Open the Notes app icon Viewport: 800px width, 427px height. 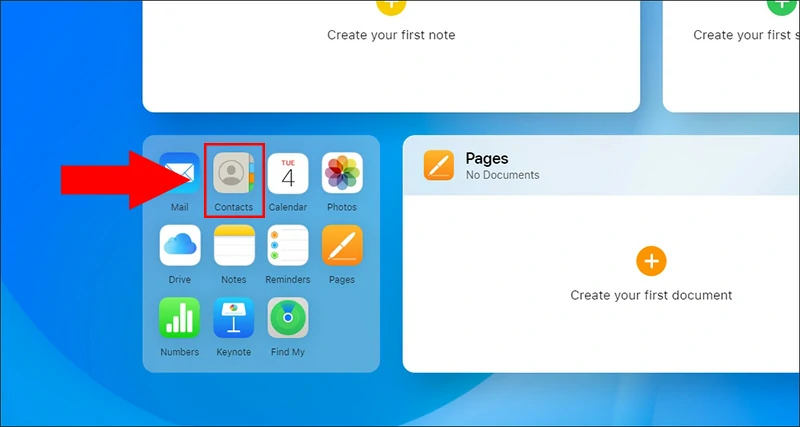(234, 245)
